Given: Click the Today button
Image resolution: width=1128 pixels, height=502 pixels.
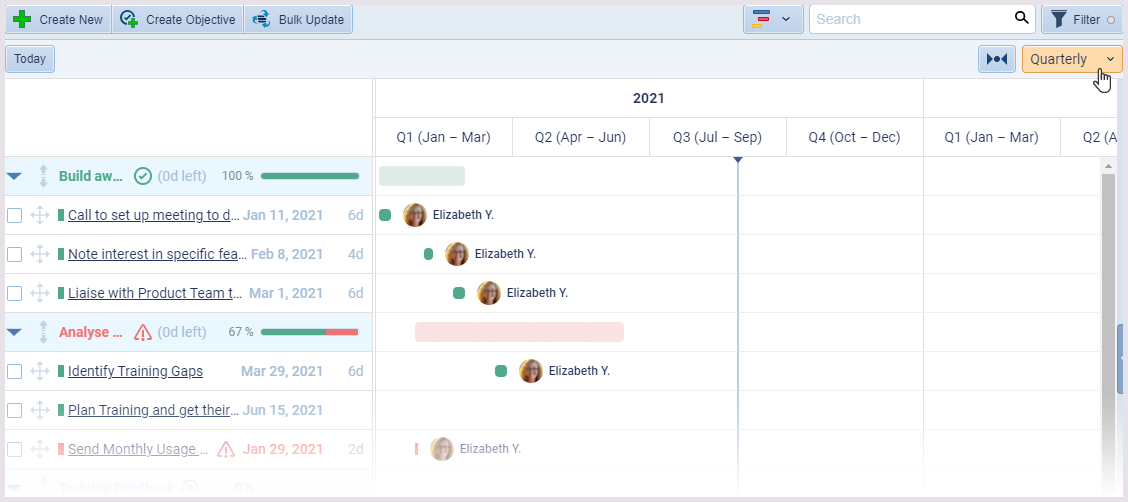Looking at the screenshot, I should 30,59.
